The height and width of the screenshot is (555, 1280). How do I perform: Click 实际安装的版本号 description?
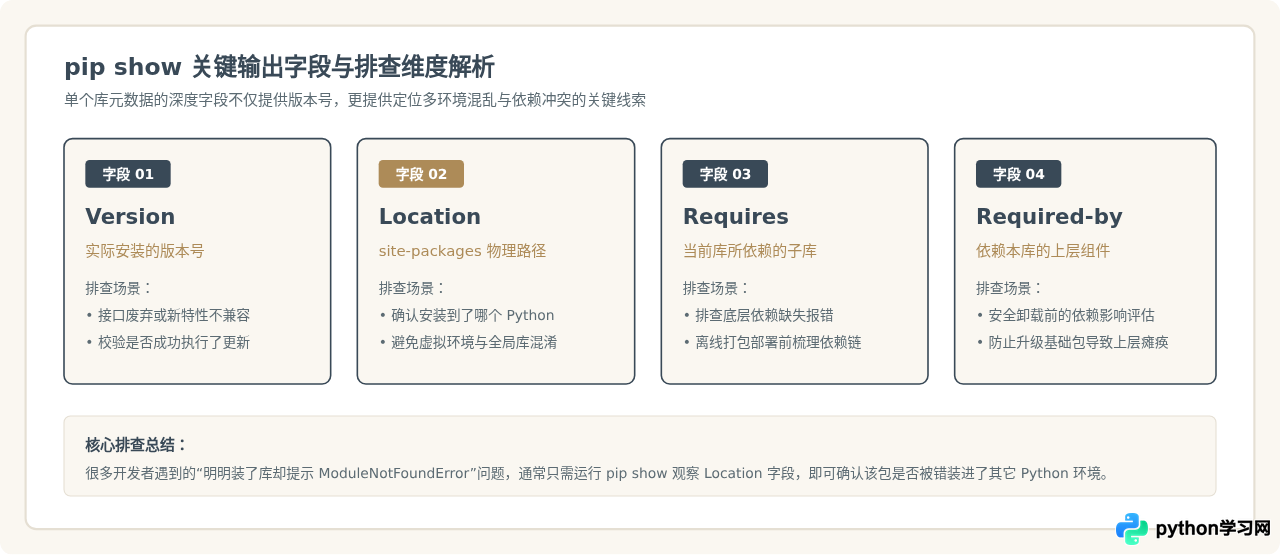click(x=145, y=251)
